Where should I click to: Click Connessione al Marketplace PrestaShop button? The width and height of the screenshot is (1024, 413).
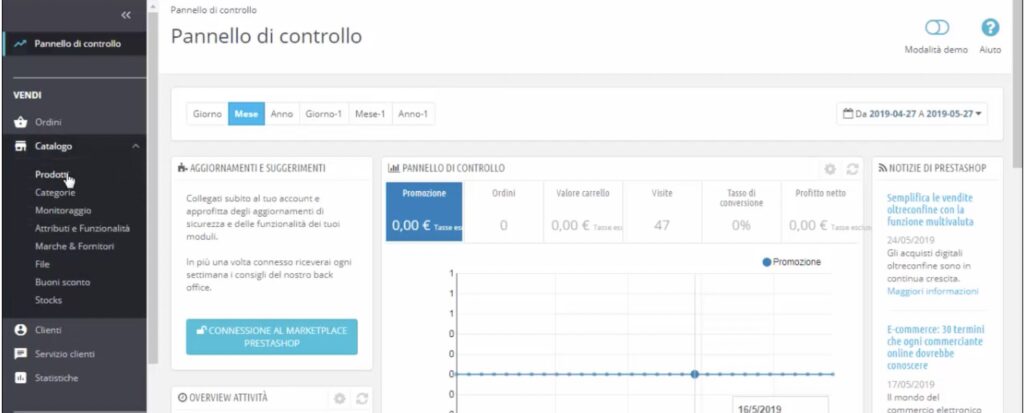[271, 337]
